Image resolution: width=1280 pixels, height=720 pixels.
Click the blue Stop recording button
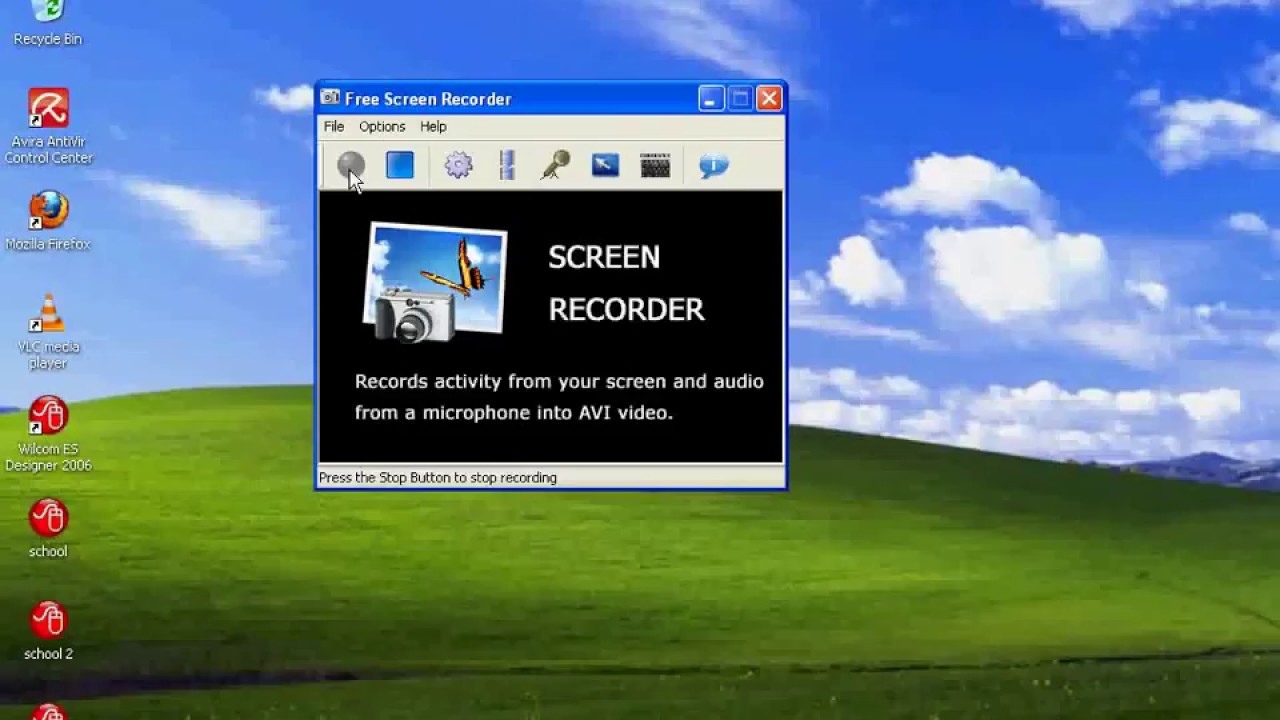pos(400,165)
